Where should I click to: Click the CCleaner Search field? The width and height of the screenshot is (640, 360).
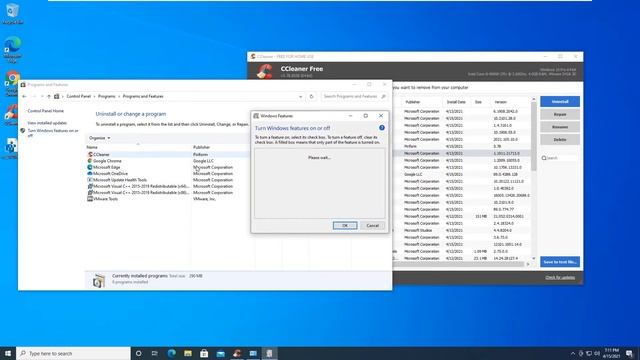point(560,158)
